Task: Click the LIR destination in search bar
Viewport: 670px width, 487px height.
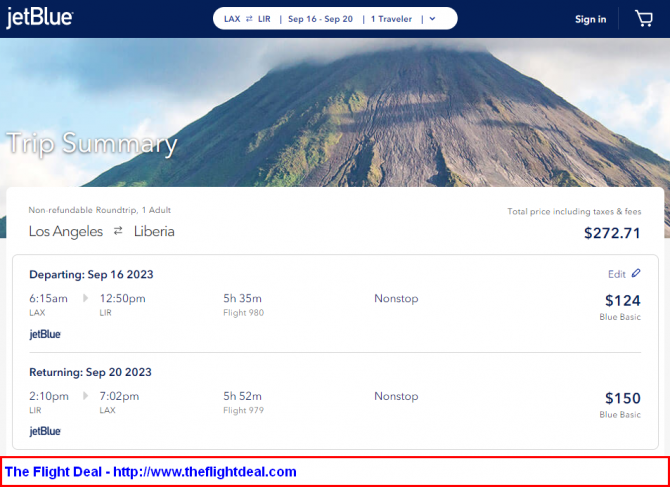Action: click(264, 19)
